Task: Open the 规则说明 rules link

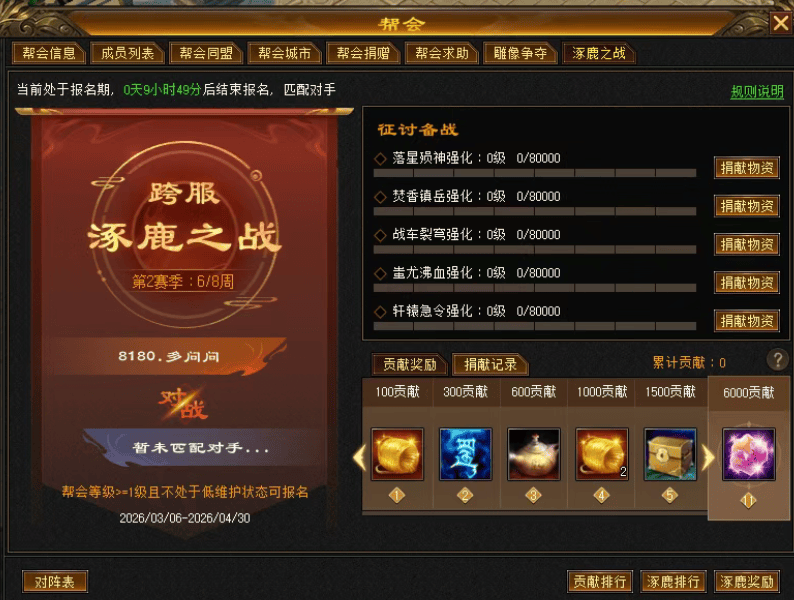Action: point(757,92)
